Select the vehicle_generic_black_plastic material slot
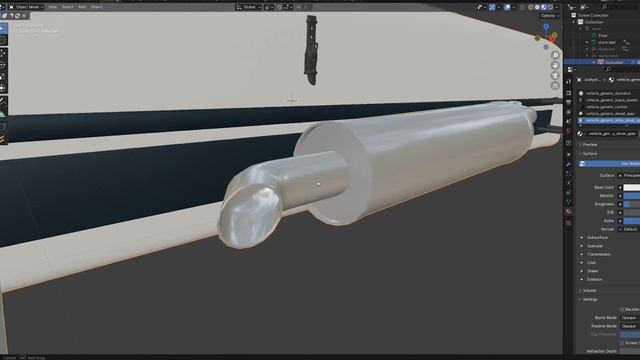The width and height of the screenshot is (640, 360). [x=608, y=100]
